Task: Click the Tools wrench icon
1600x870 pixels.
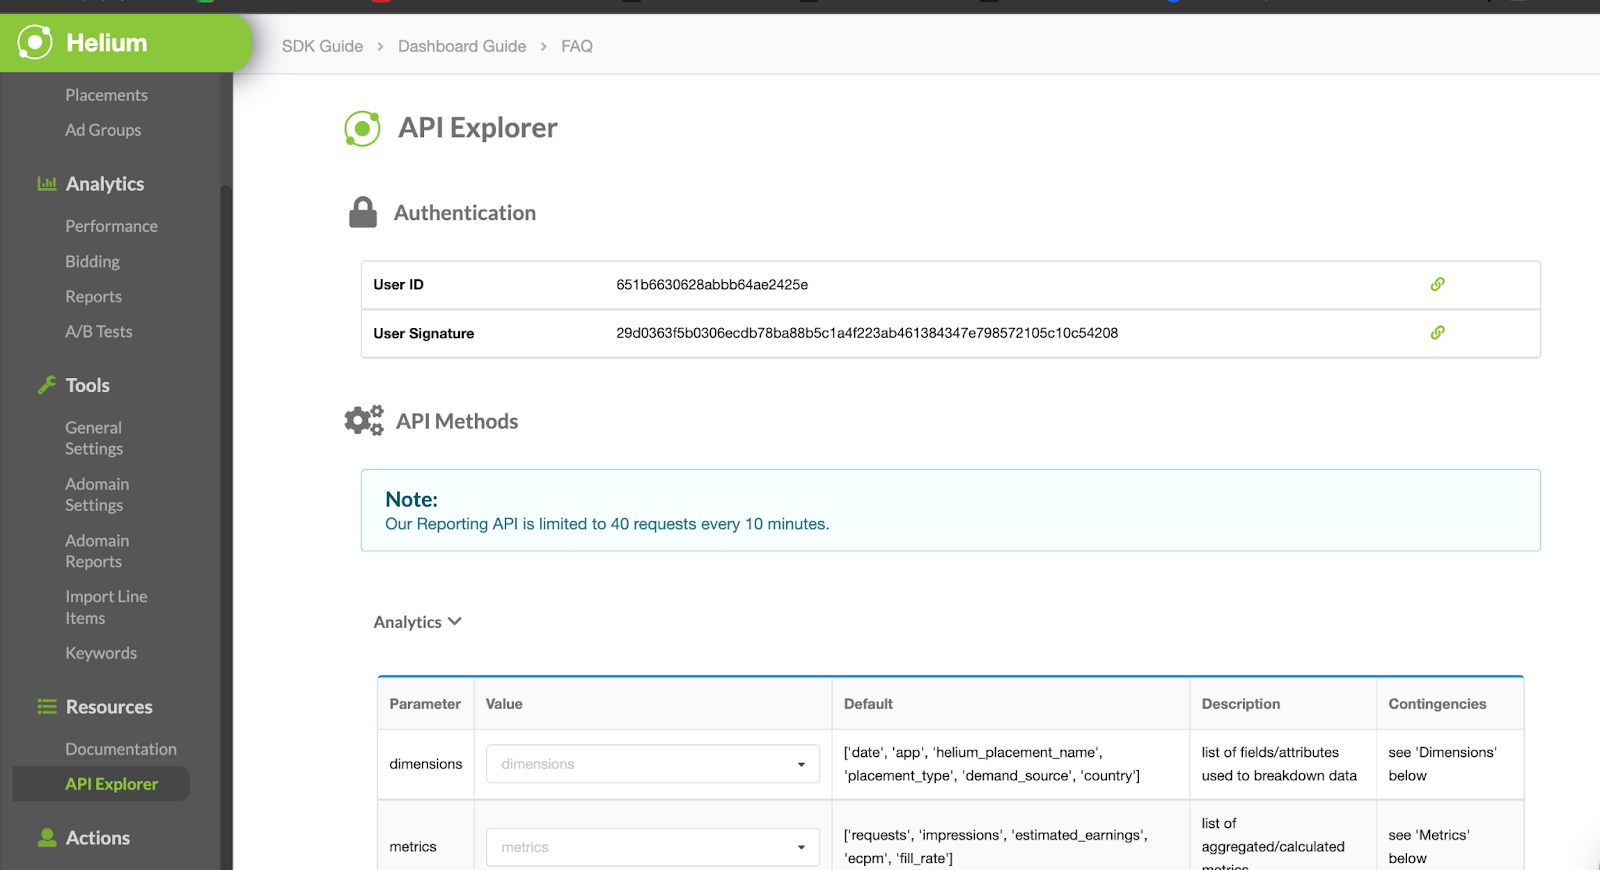Action: pos(47,385)
